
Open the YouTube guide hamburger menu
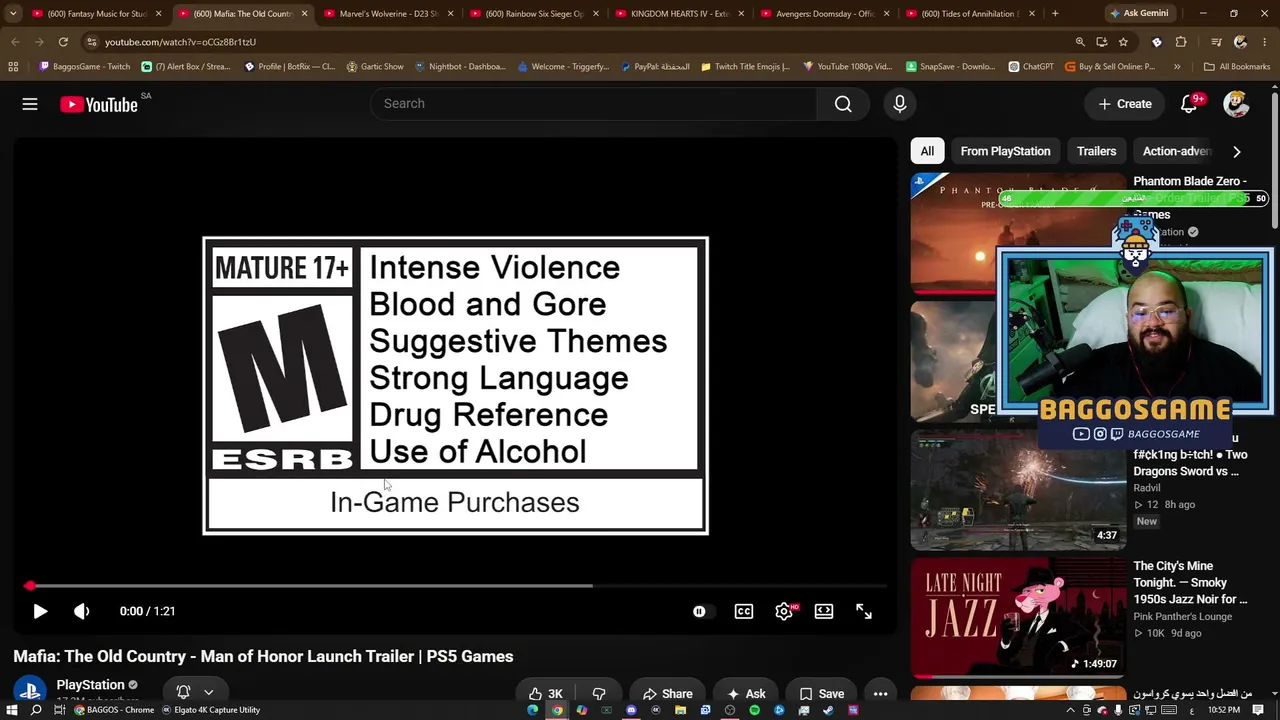[30, 104]
